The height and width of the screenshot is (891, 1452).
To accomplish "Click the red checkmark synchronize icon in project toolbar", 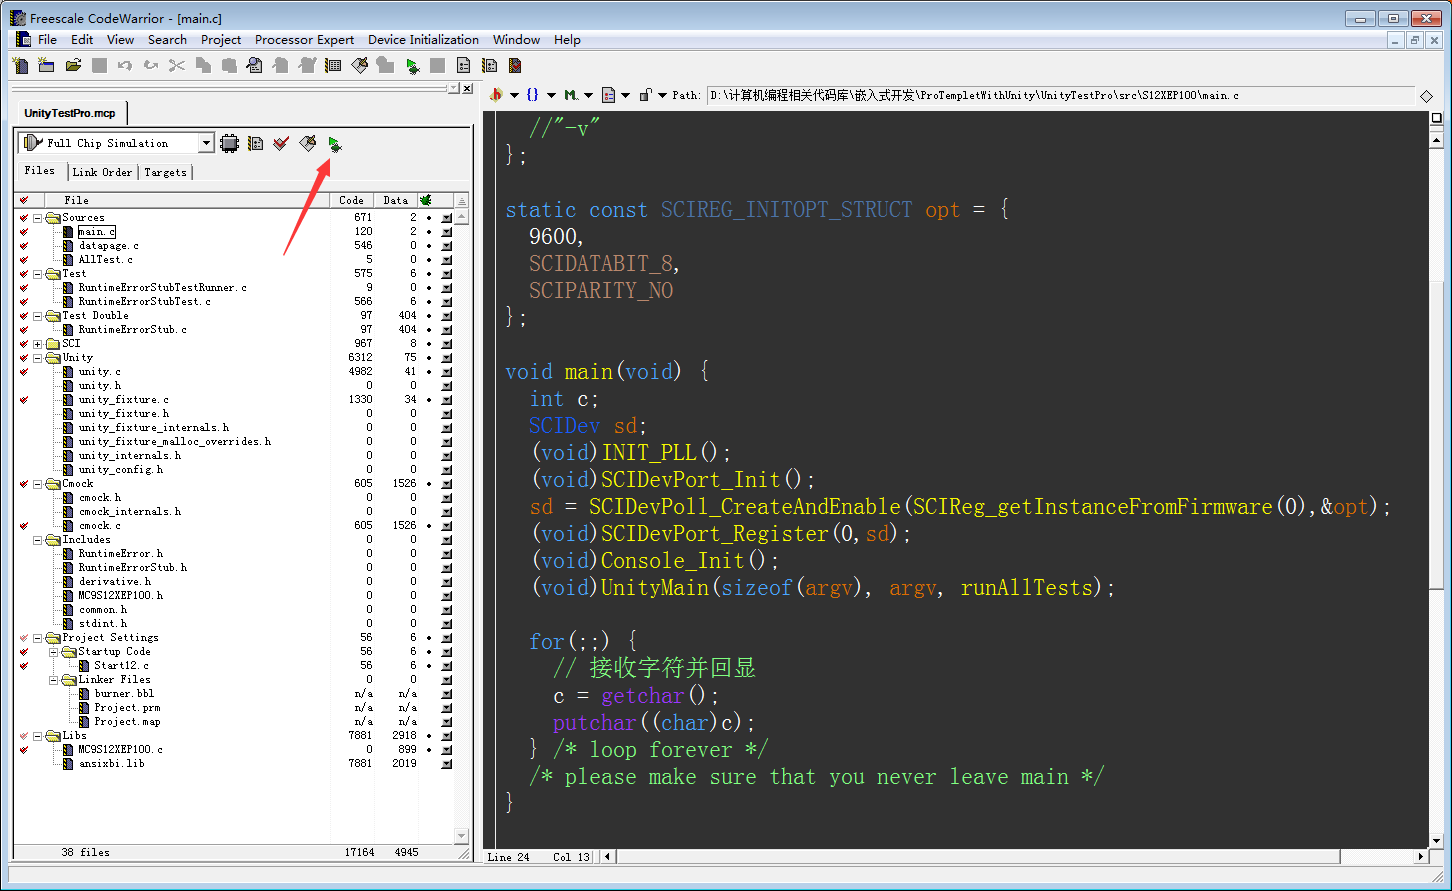I will tap(281, 143).
